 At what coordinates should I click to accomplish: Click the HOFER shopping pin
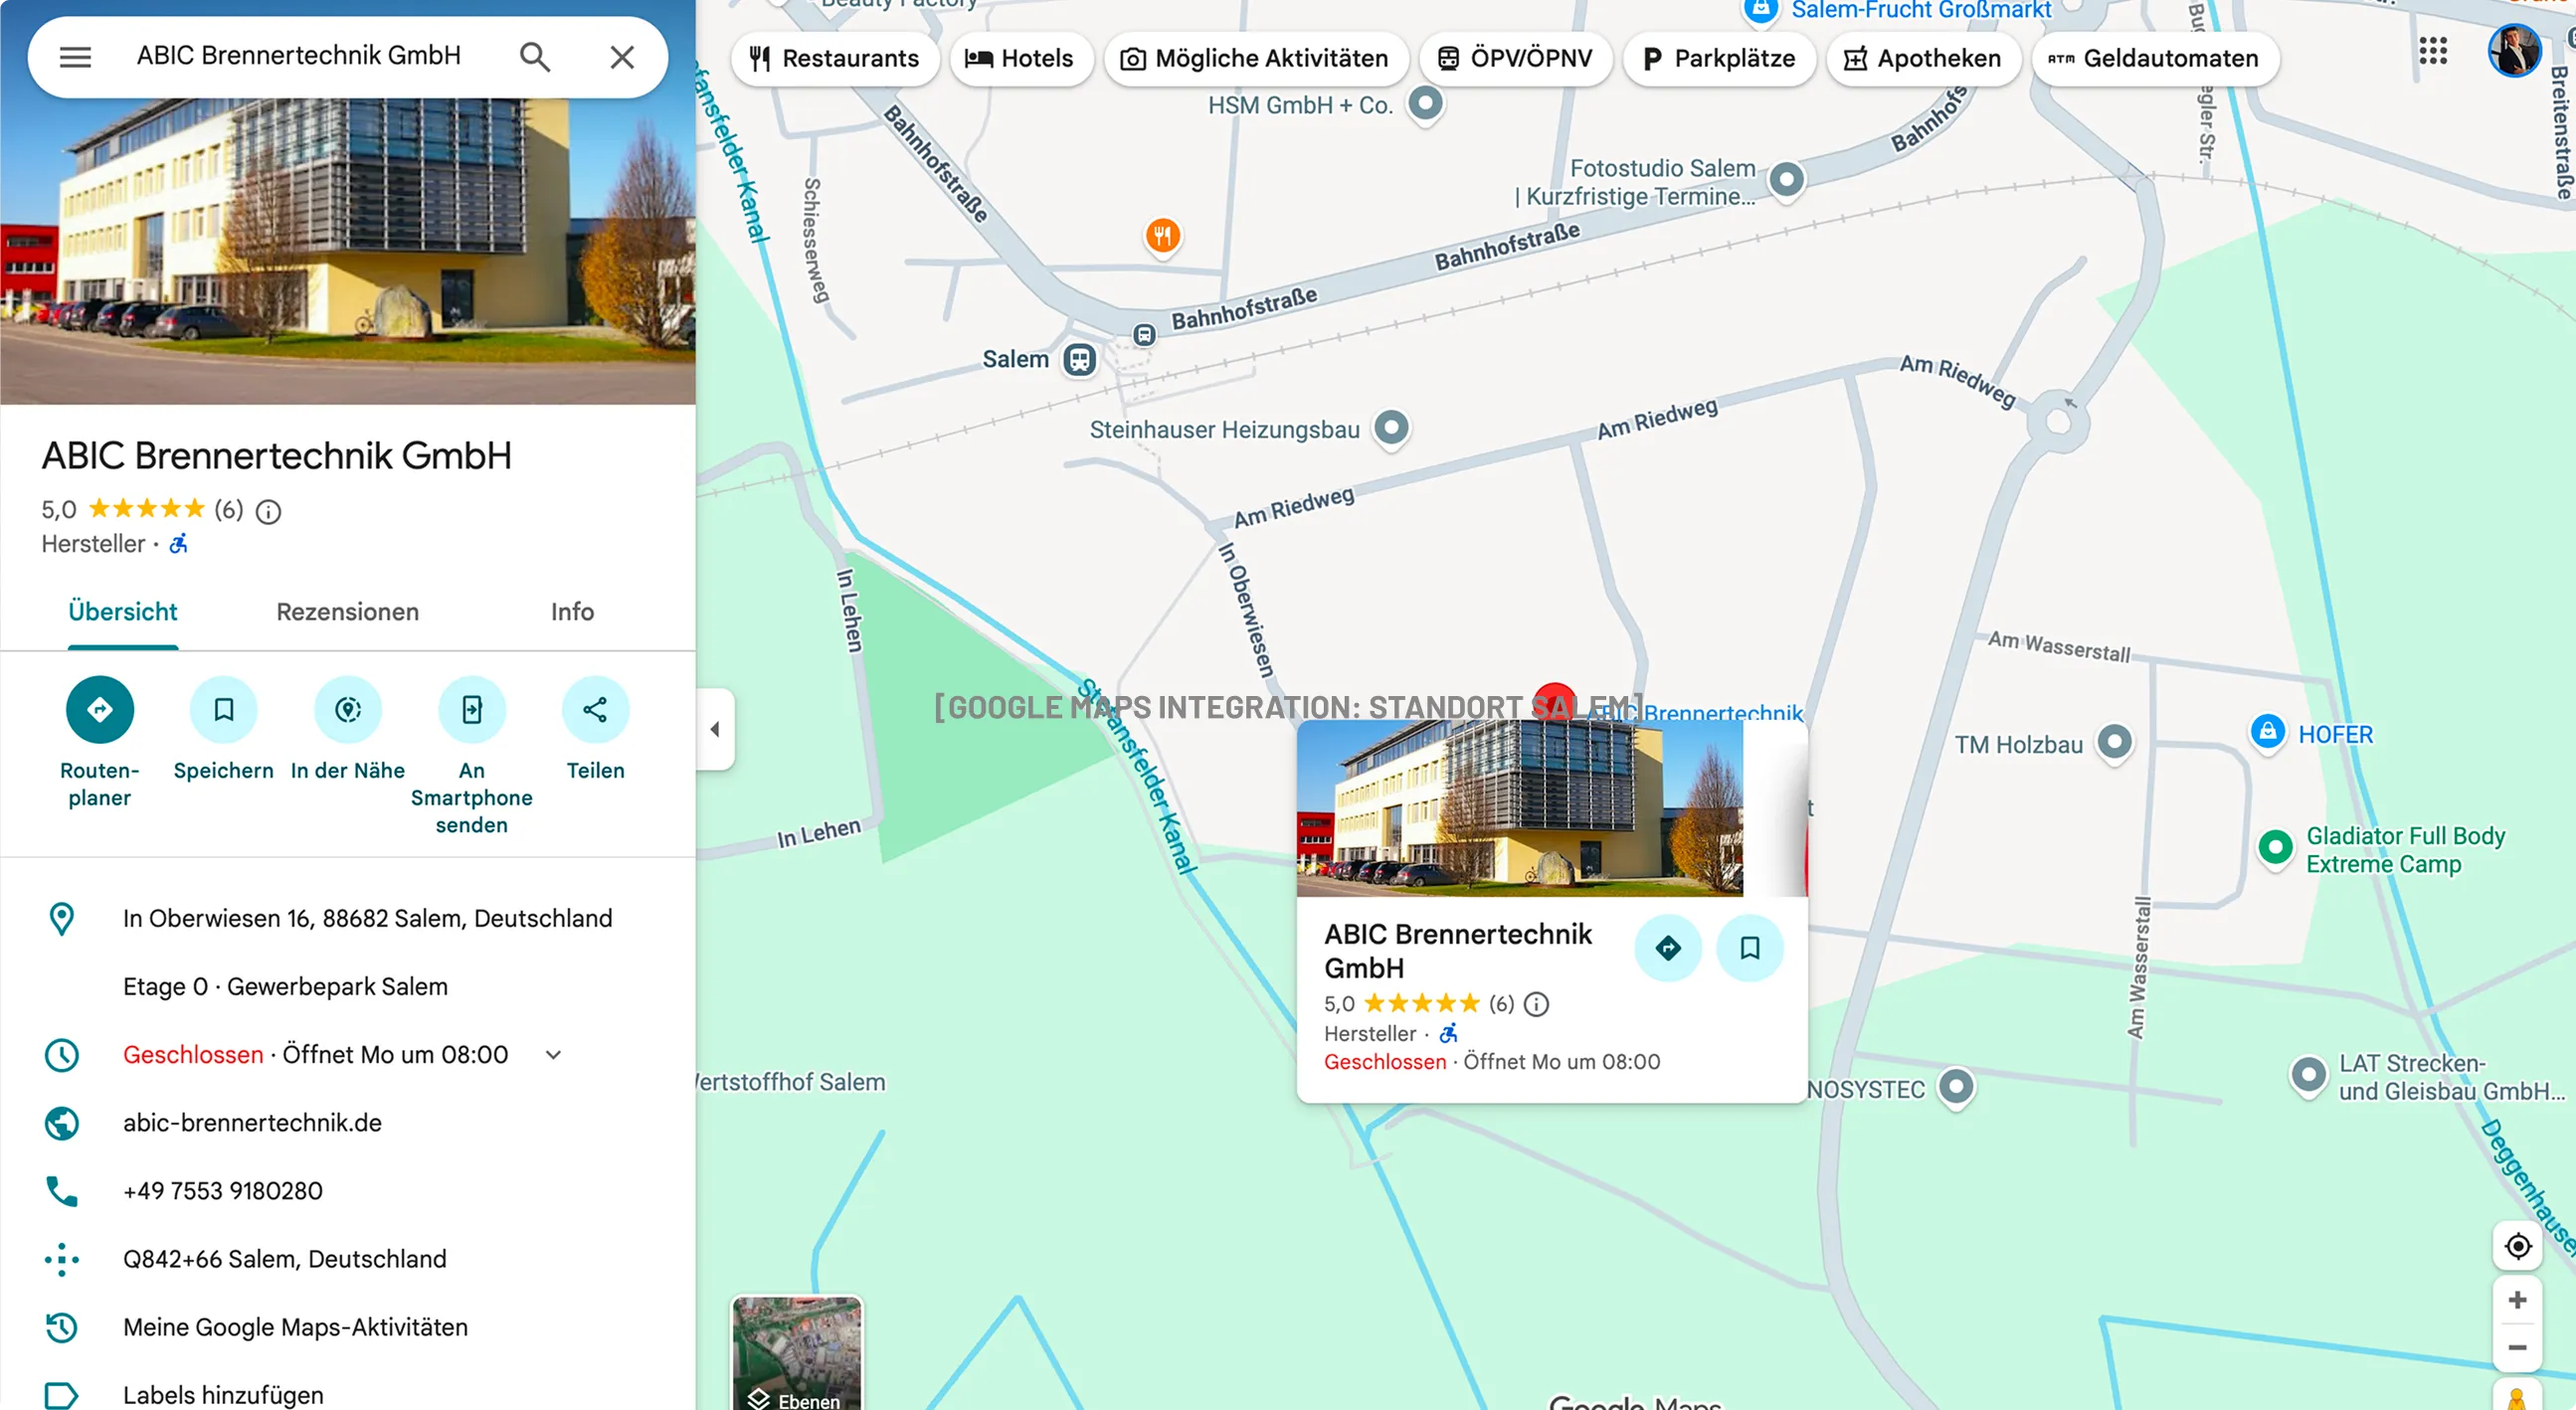point(2267,733)
